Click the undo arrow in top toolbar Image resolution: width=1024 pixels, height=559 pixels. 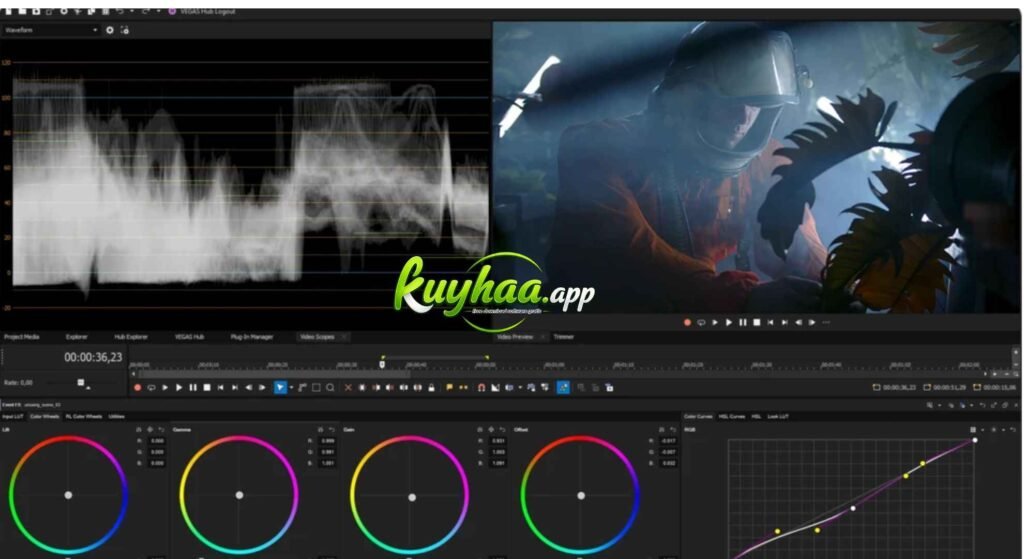pyautogui.click(x=120, y=11)
